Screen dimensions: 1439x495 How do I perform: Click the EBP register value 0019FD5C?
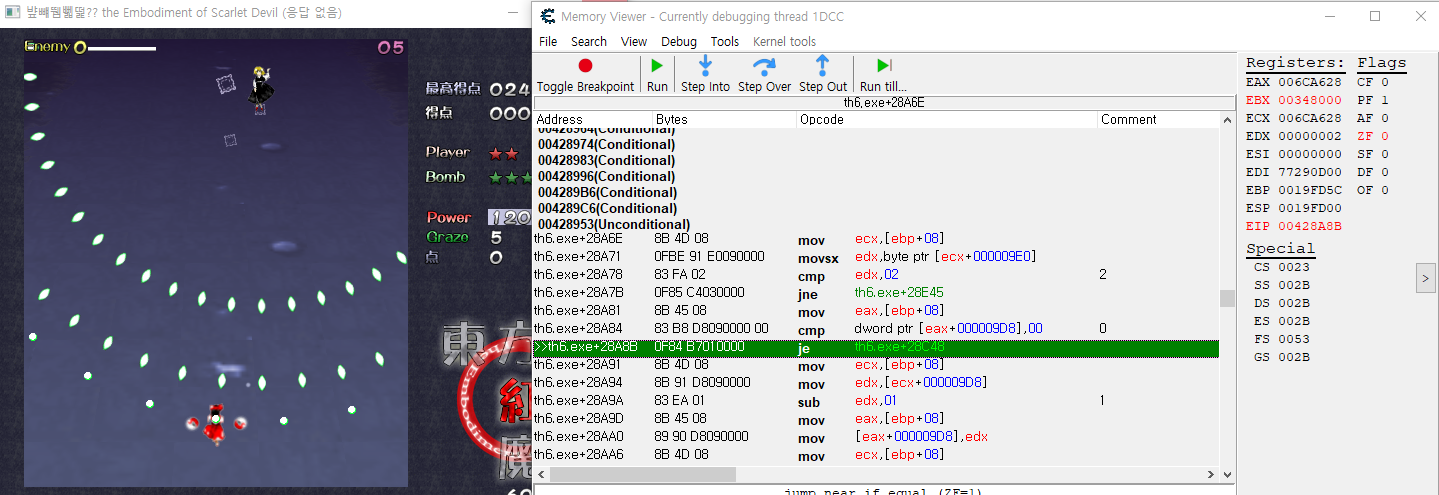point(1310,190)
